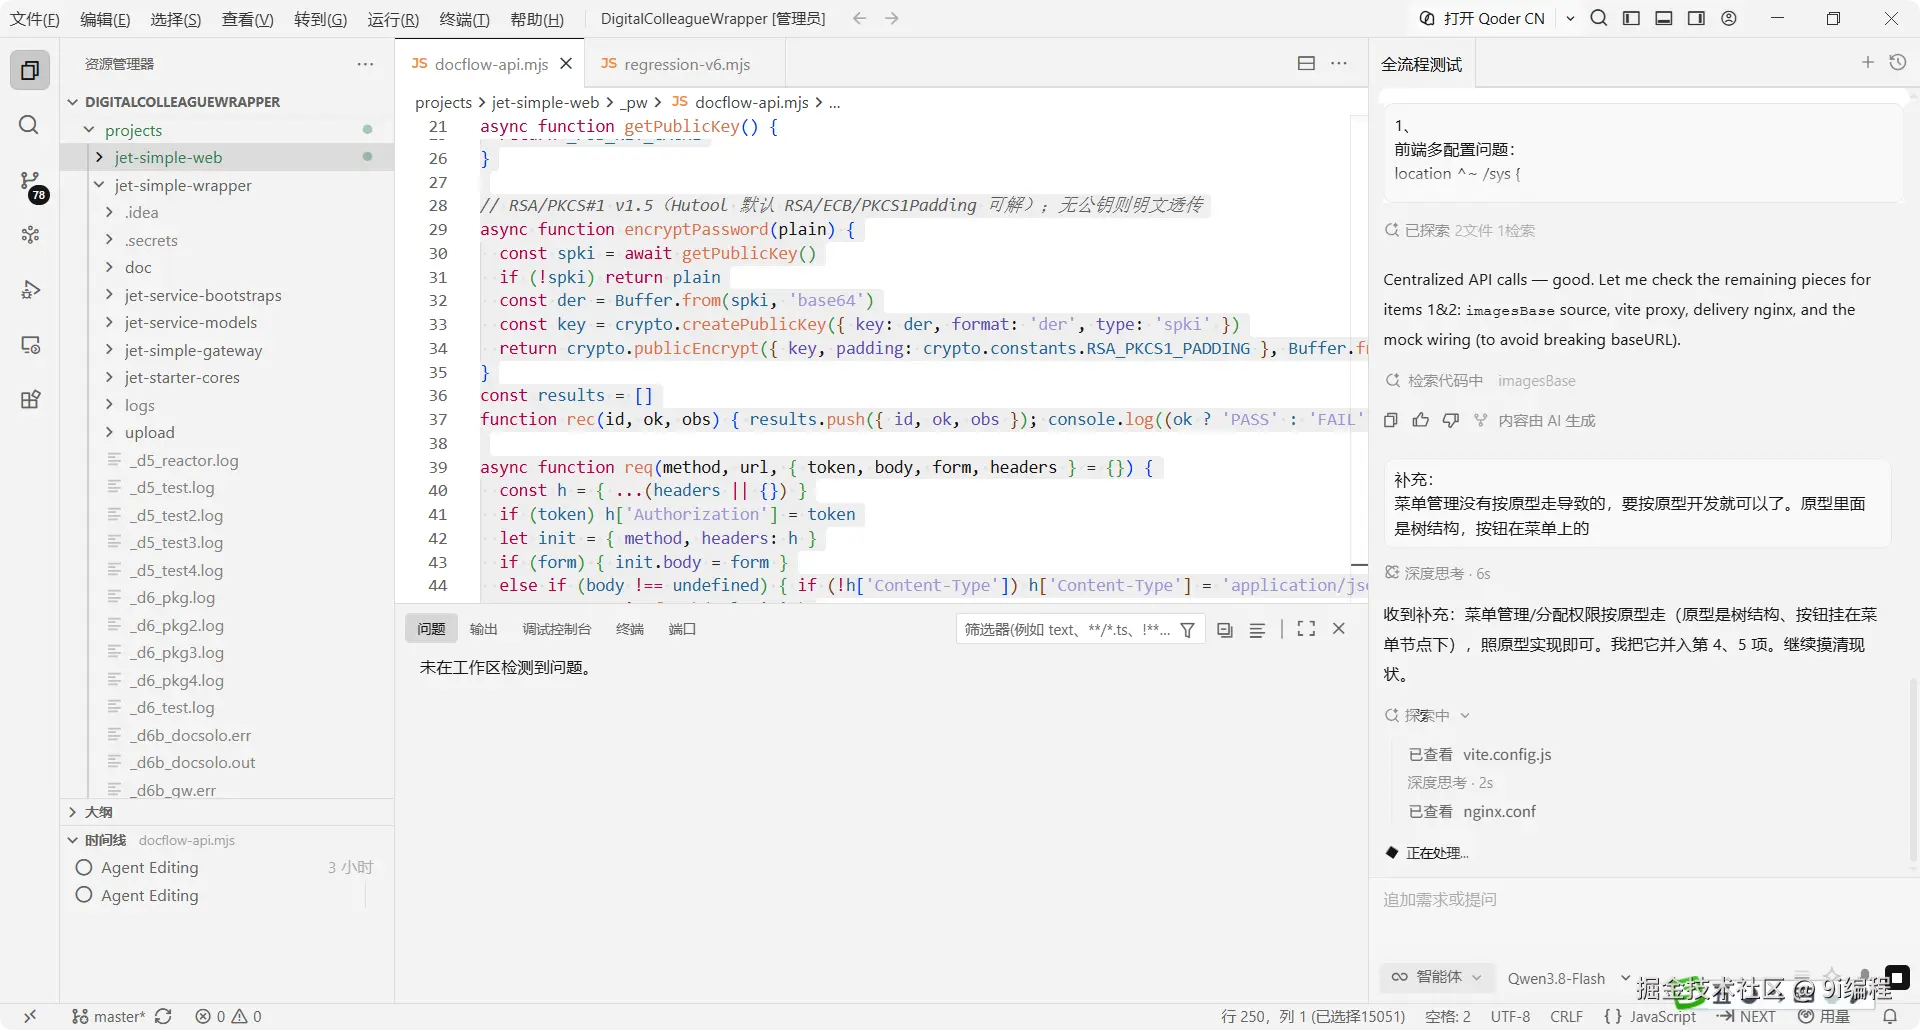Open remote window indicator in status bar
The width and height of the screenshot is (1920, 1030).
tap(30, 1016)
